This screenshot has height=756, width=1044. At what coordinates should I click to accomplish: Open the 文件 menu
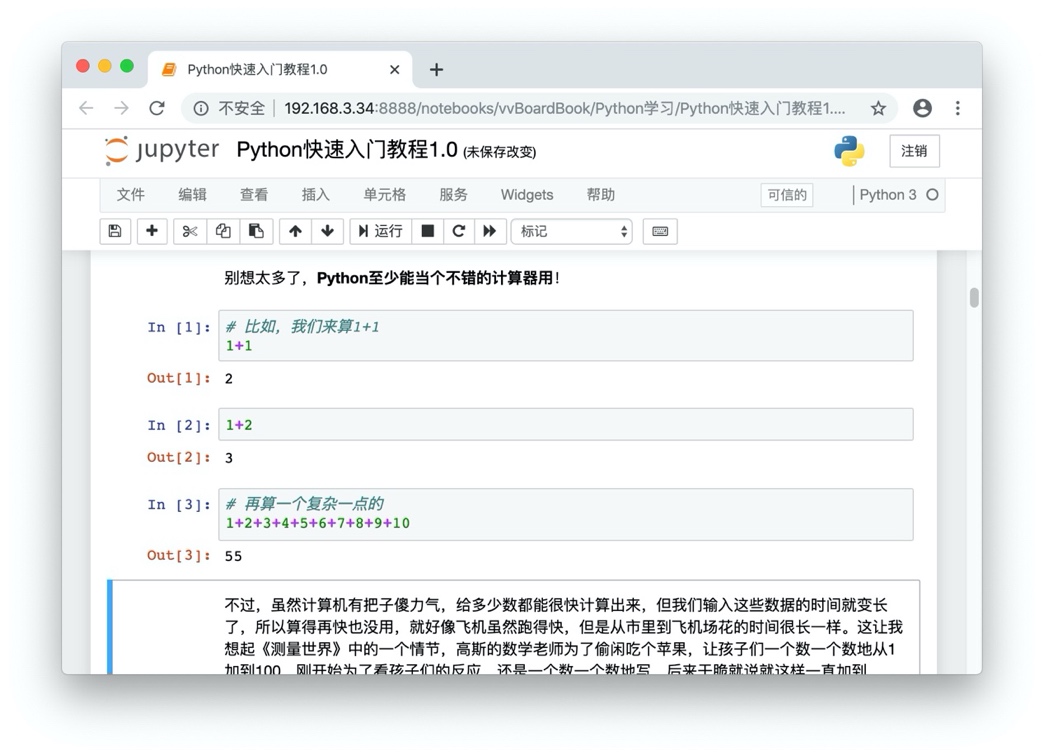(130, 194)
